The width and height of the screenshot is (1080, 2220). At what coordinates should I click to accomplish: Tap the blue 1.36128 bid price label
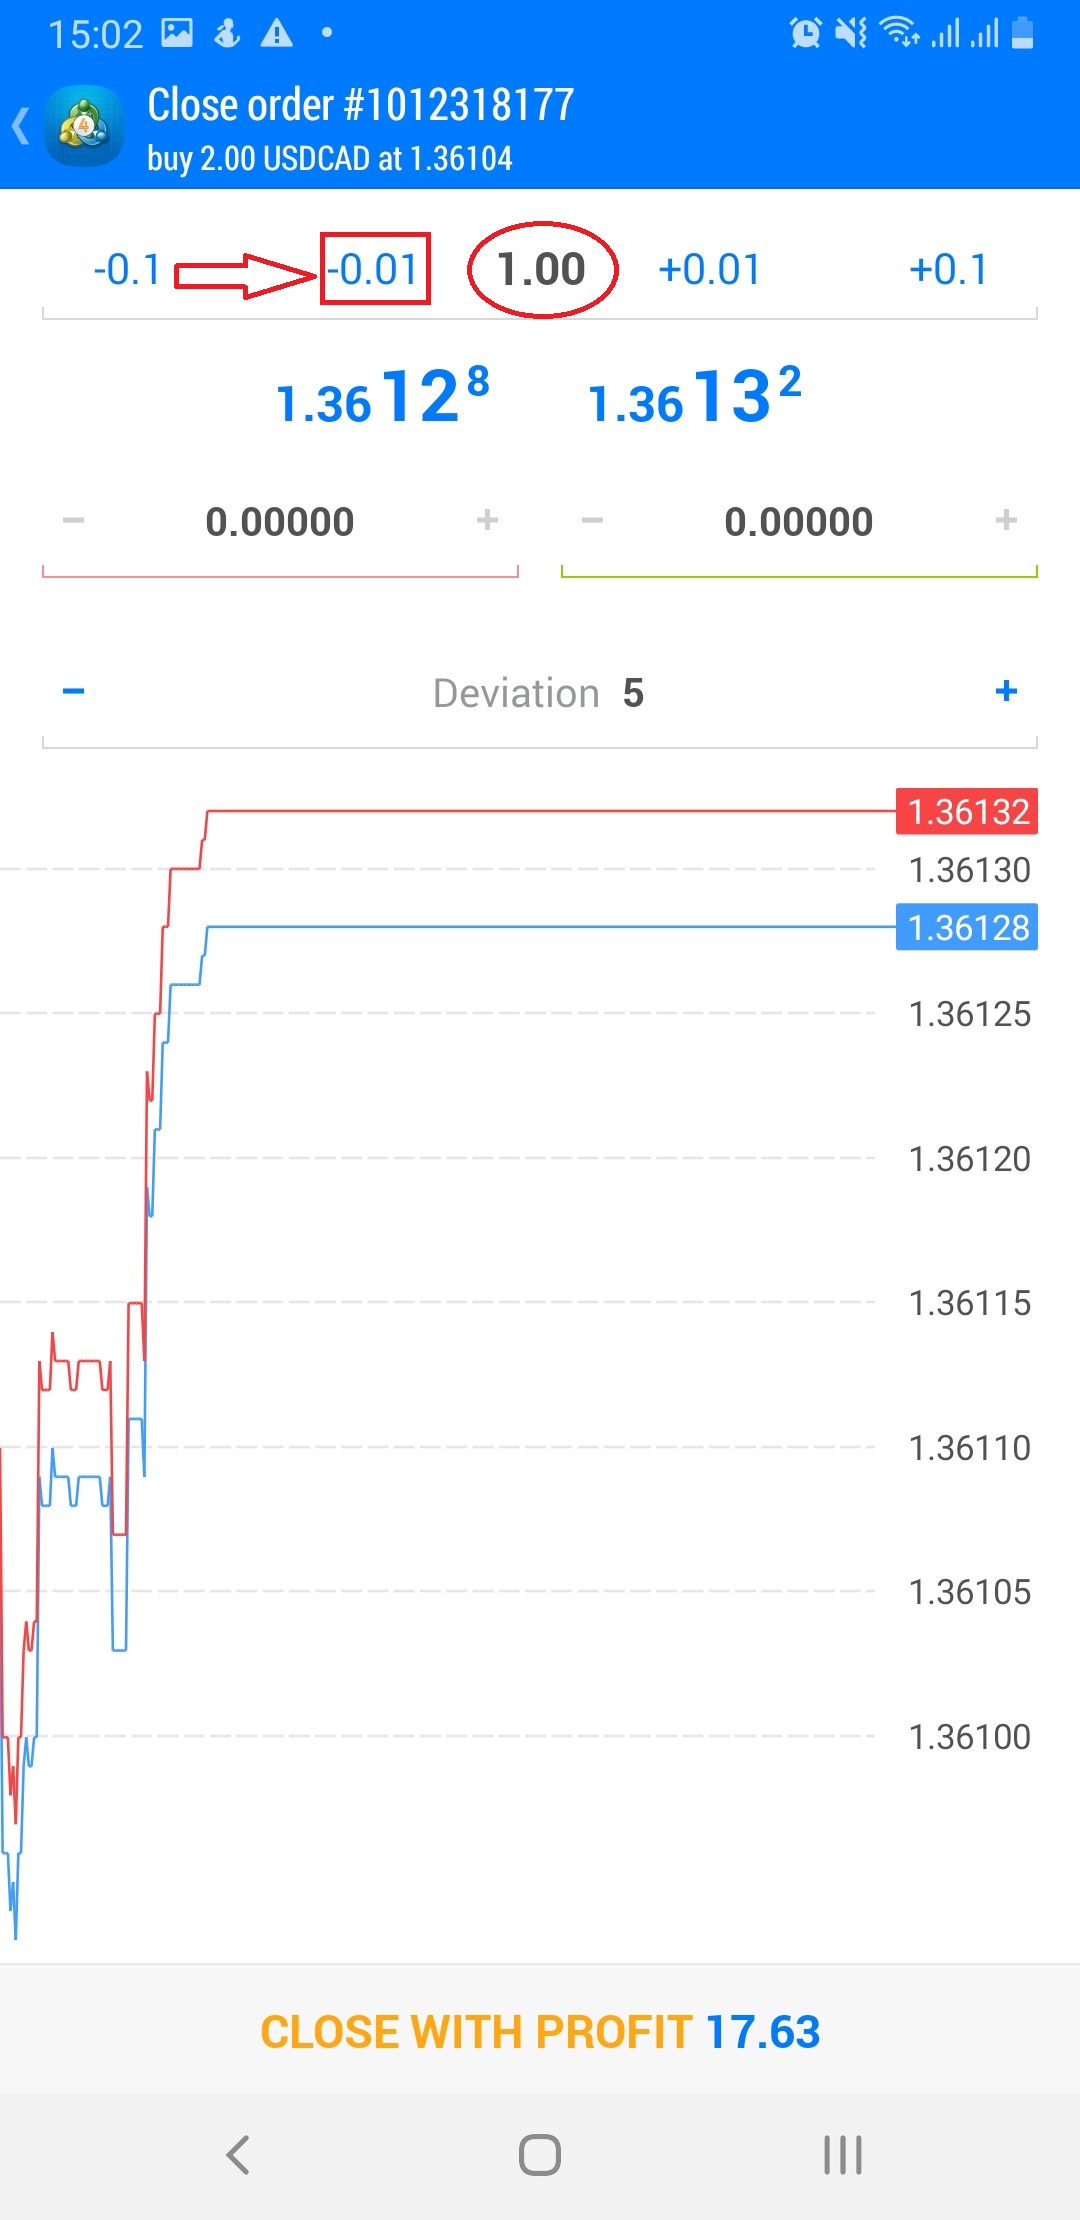click(x=967, y=927)
